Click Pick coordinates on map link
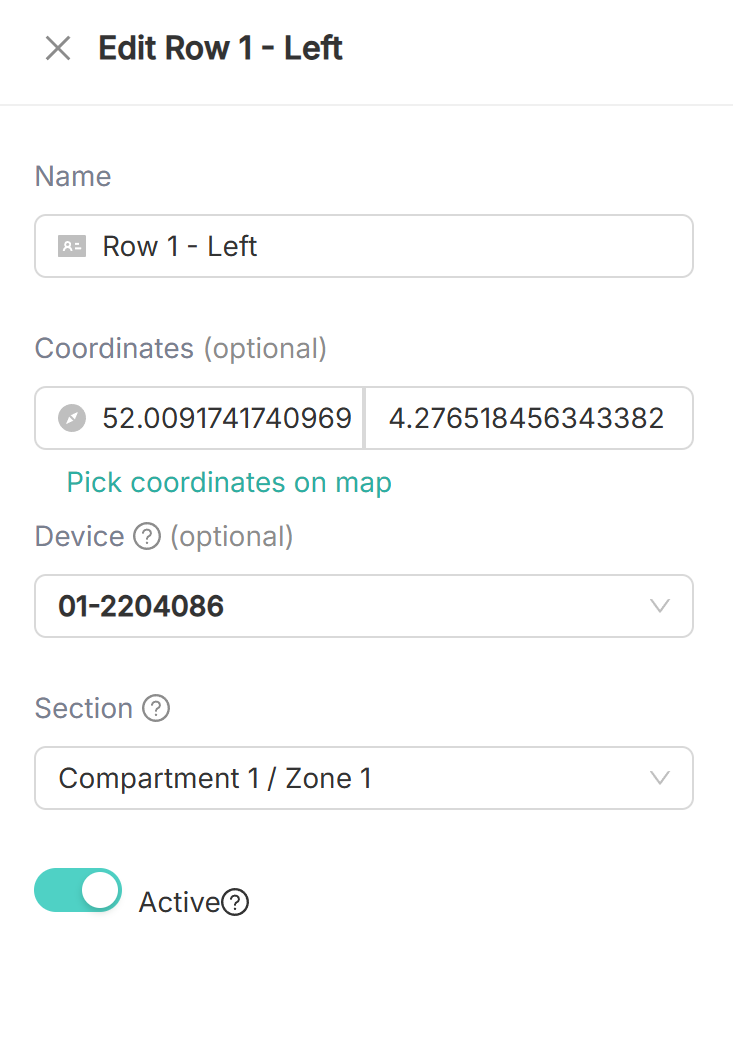Image resolution: width=733 pixels, height=1045 pixels. [229, 483]
